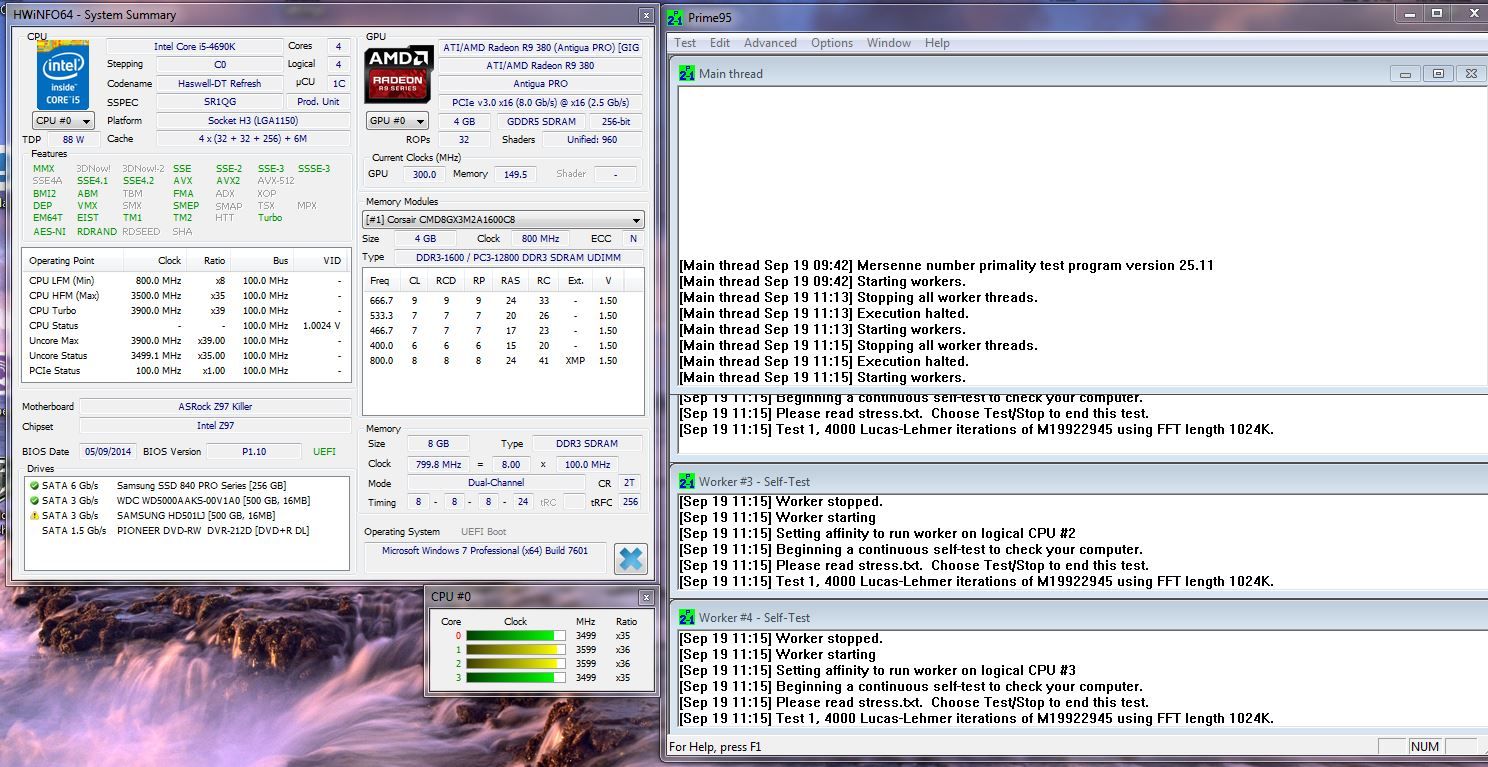
Task: Click the ASRock Z97 Killer motherboard field
Action: coord(215,407)
